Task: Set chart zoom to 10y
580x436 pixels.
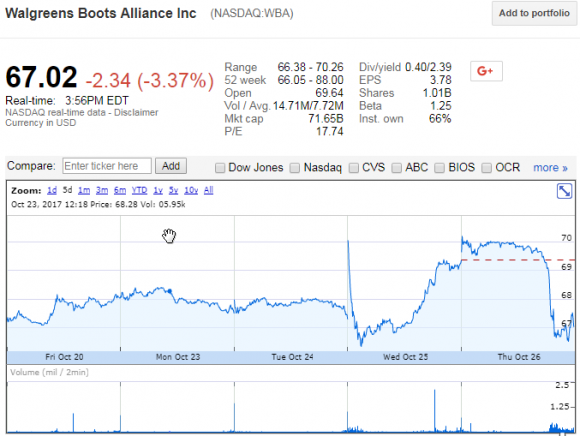Action: pyautogui.click(x=191, y=190)
